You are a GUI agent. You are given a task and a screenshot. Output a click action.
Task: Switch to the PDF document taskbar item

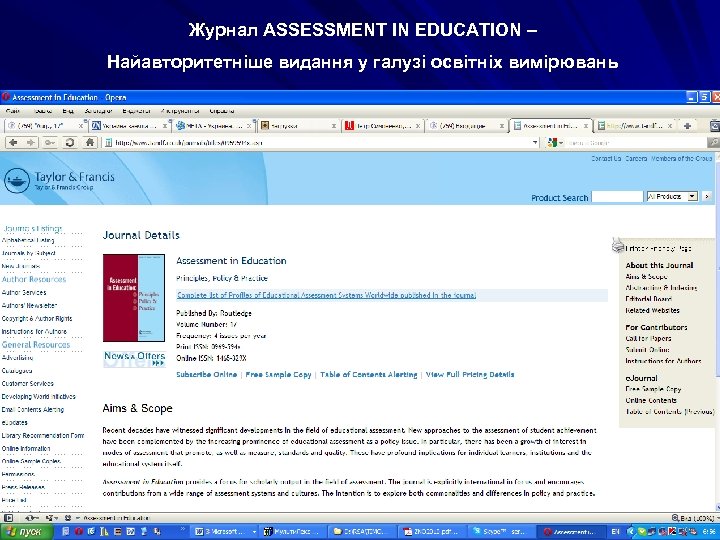(432, 532)
